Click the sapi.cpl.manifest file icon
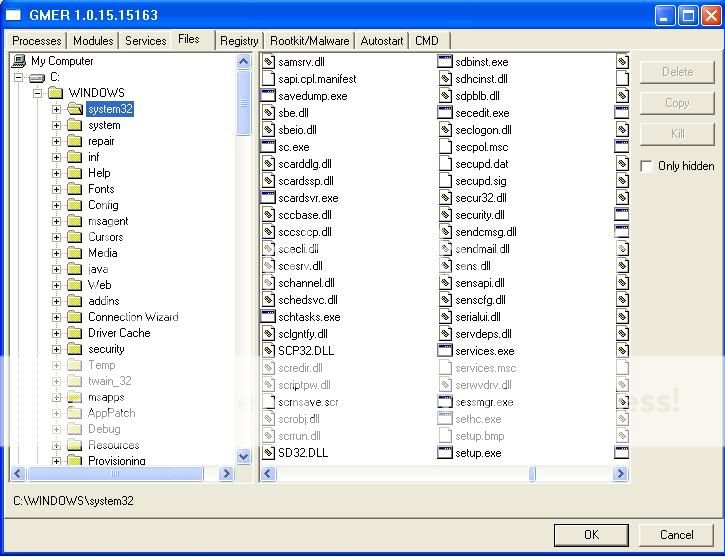The image size is (725, 557). coord(268,79)
